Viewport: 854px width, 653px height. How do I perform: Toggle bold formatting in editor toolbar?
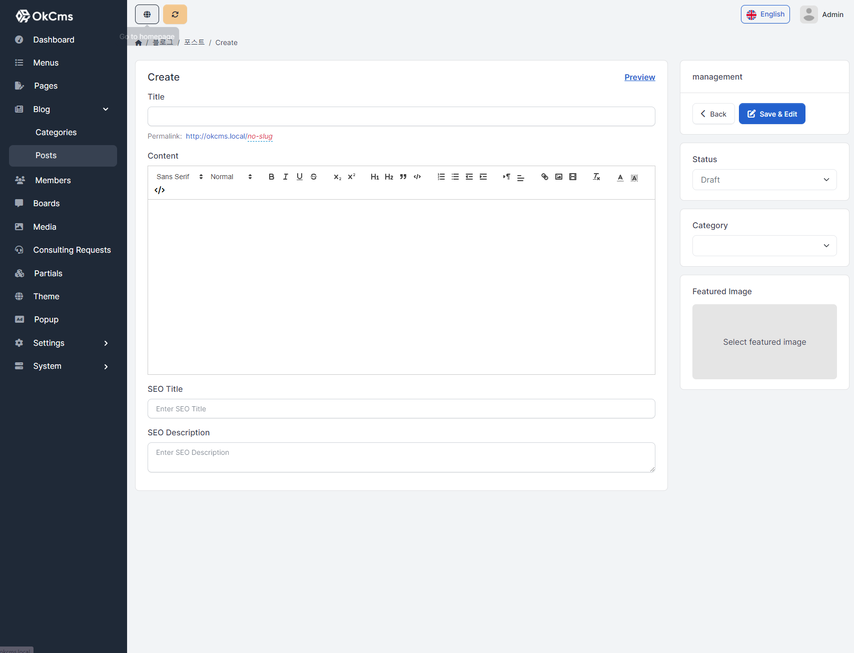coord(271,177)
